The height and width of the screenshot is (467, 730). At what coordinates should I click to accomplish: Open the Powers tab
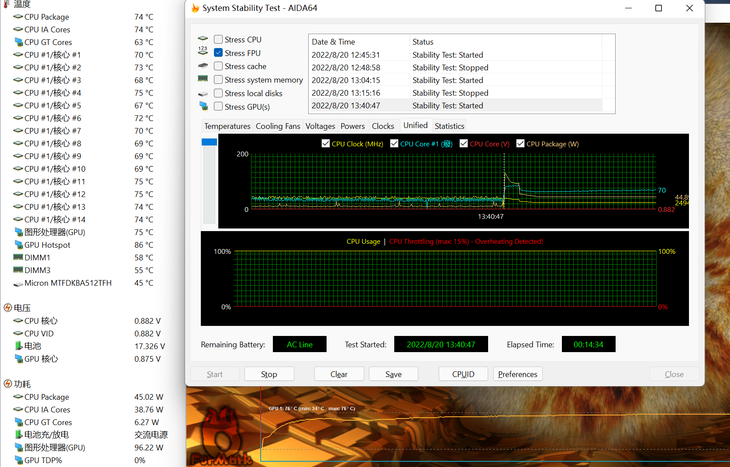tap(352, 126)
